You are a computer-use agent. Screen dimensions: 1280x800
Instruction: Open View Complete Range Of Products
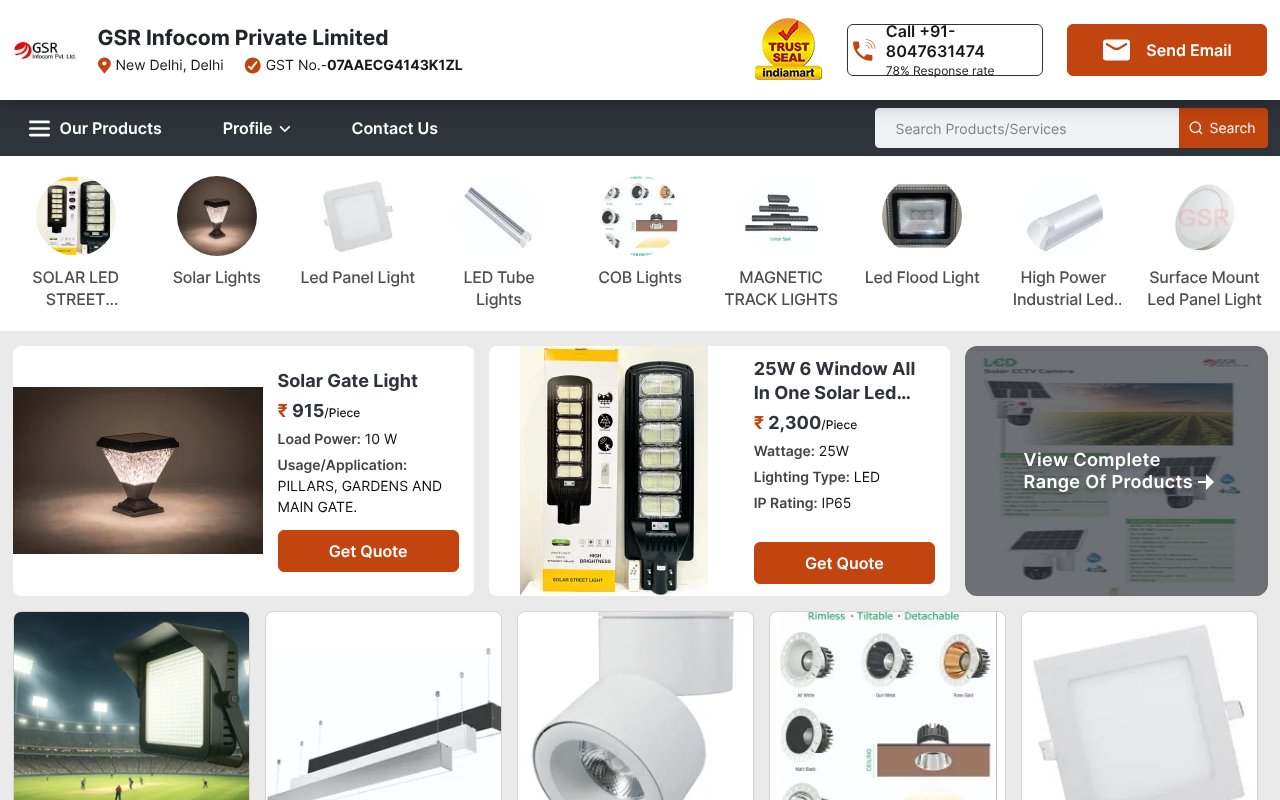tap(1116, 471)
